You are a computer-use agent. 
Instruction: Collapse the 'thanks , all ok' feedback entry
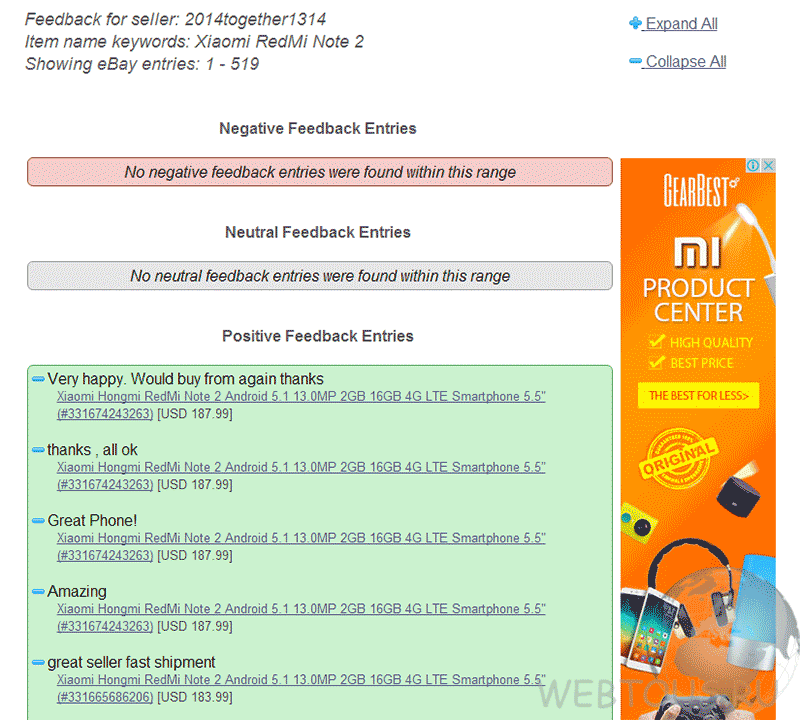tap(38, 450)
